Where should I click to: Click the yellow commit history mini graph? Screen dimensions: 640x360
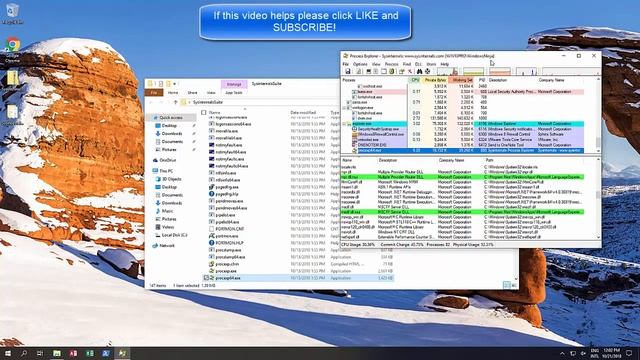[473, 71]
